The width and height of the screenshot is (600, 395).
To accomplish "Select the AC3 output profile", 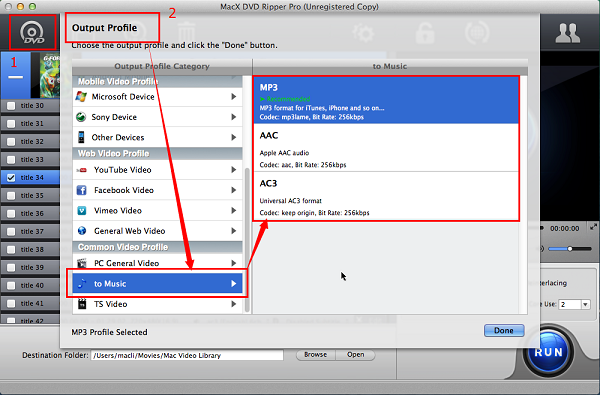I will (x=386, y=196).
